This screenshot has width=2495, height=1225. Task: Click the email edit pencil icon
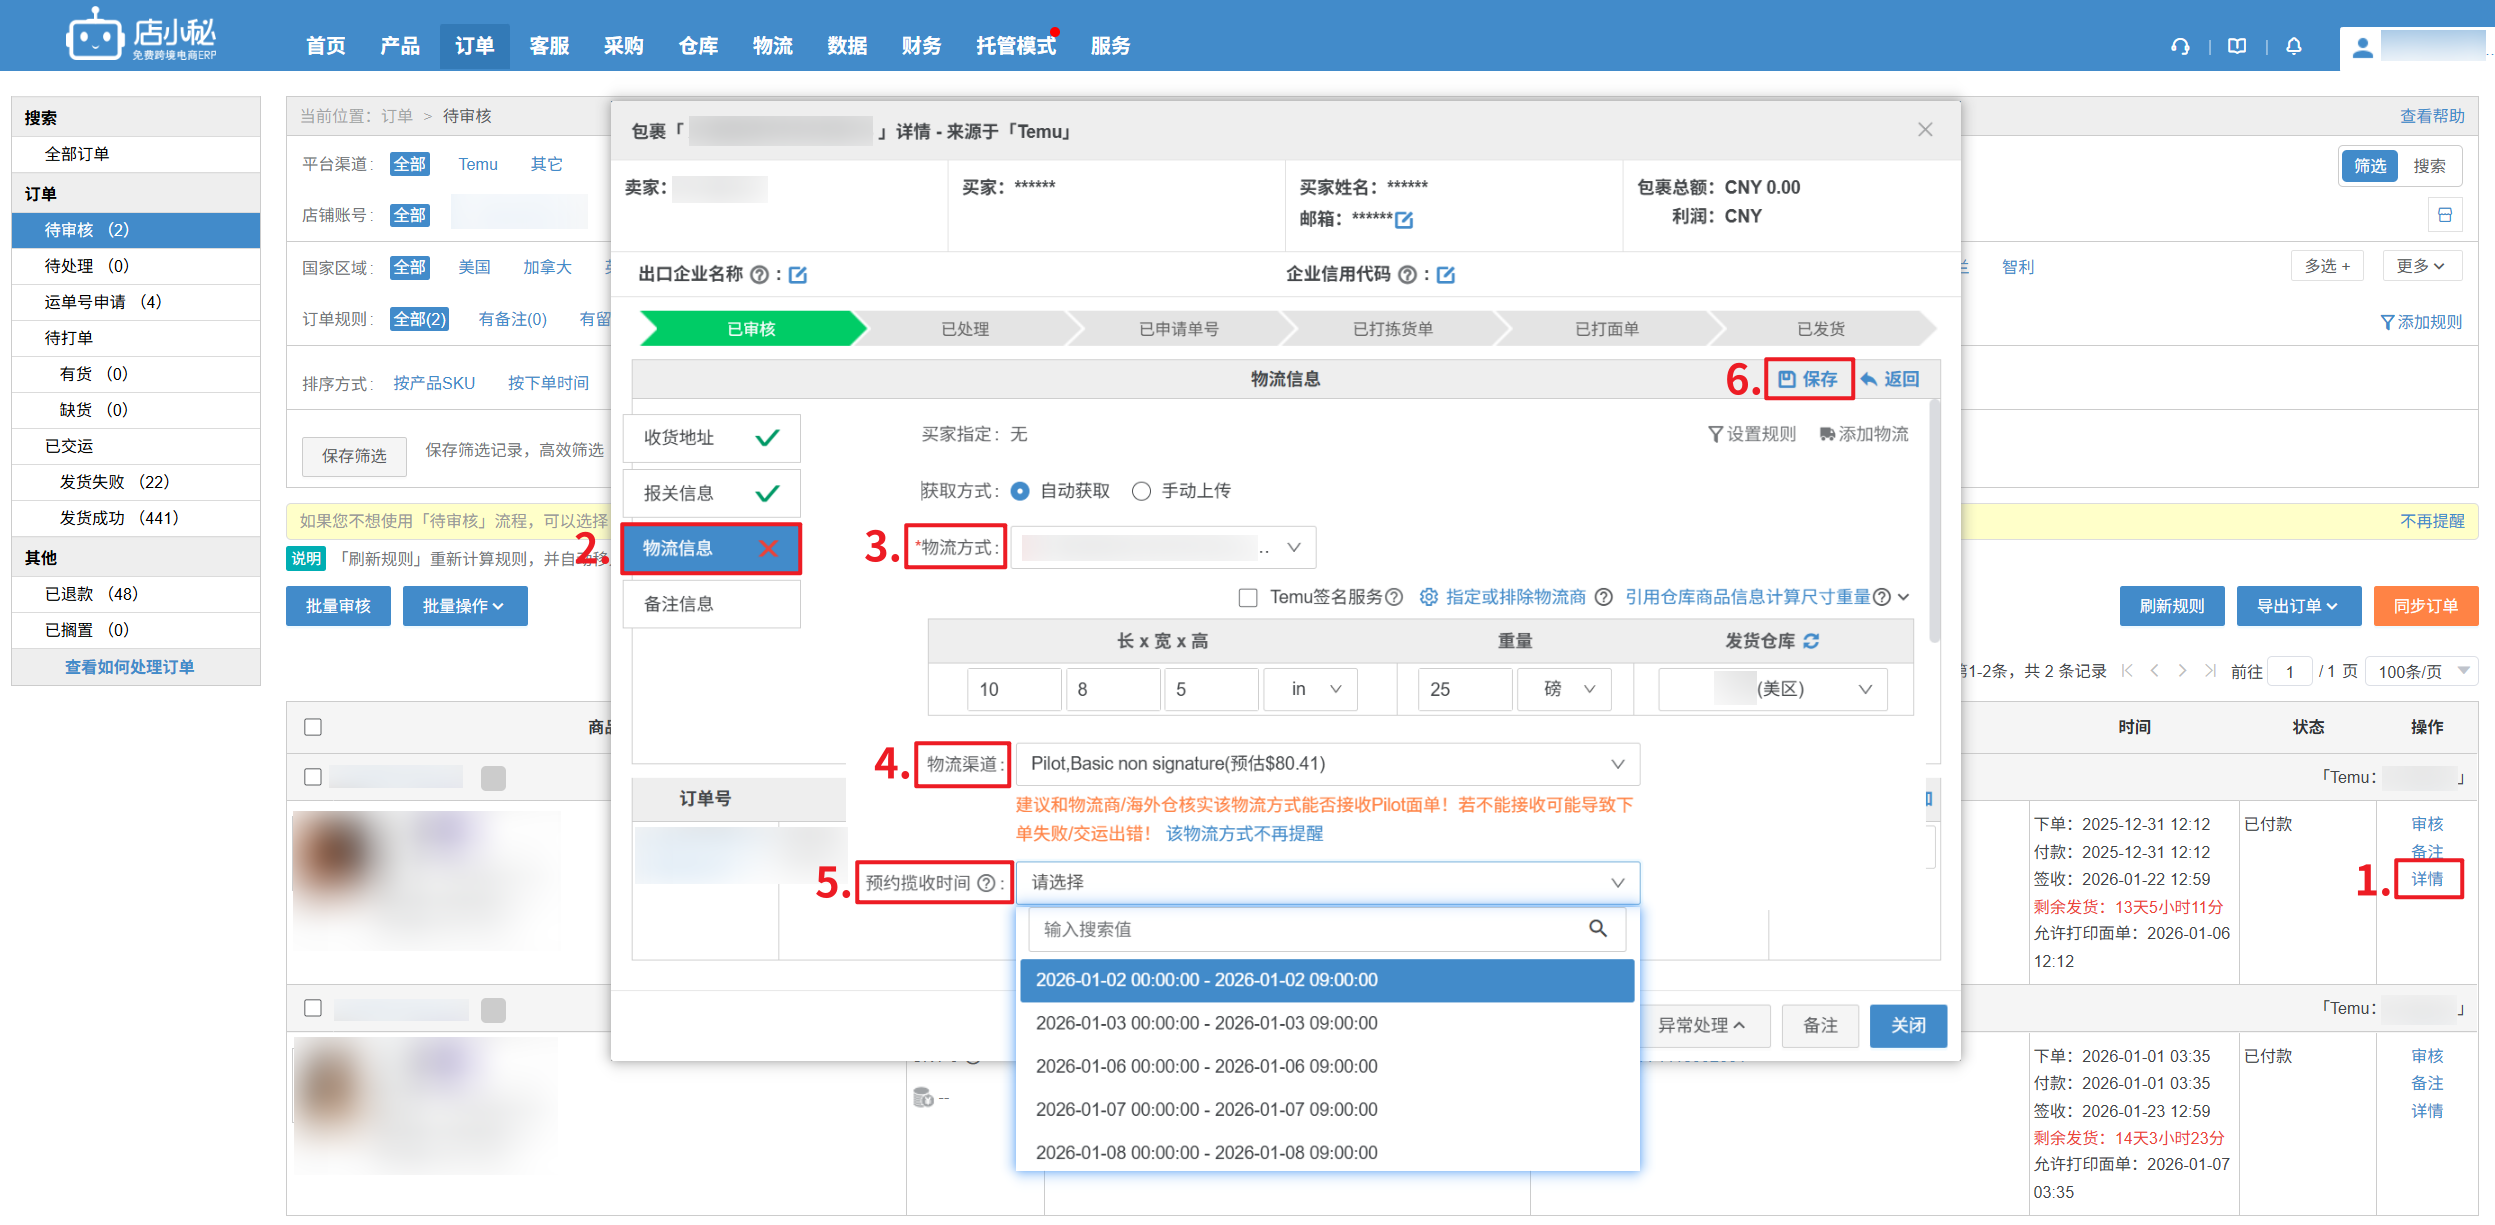(1404, 219)
